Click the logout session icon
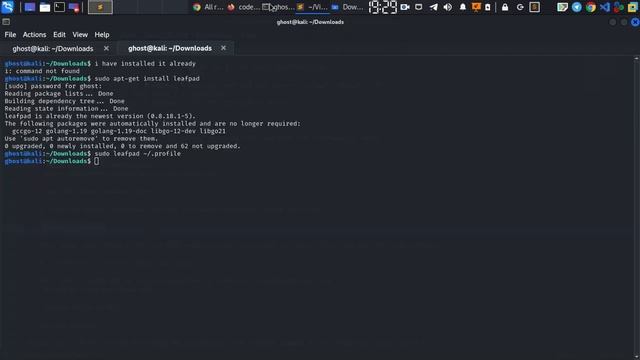 click(520, 7)
